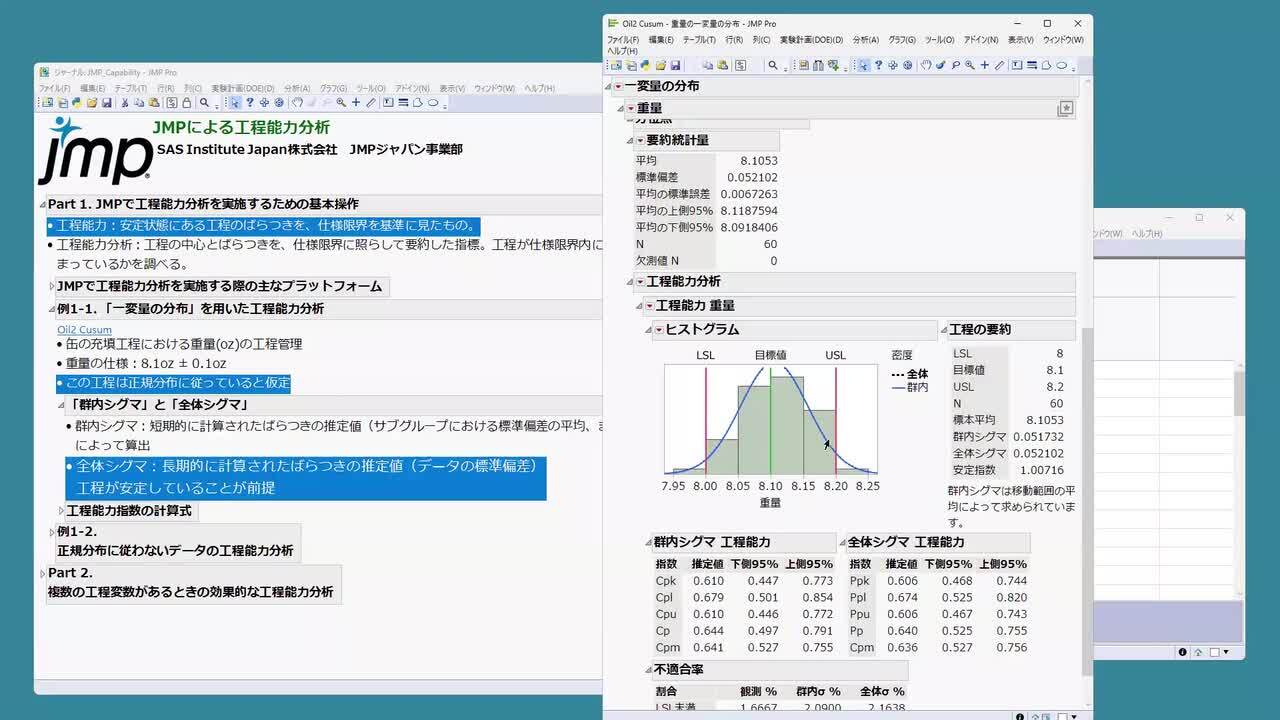Click the Ppk 推定値 cell 0.606

point(901,581)
